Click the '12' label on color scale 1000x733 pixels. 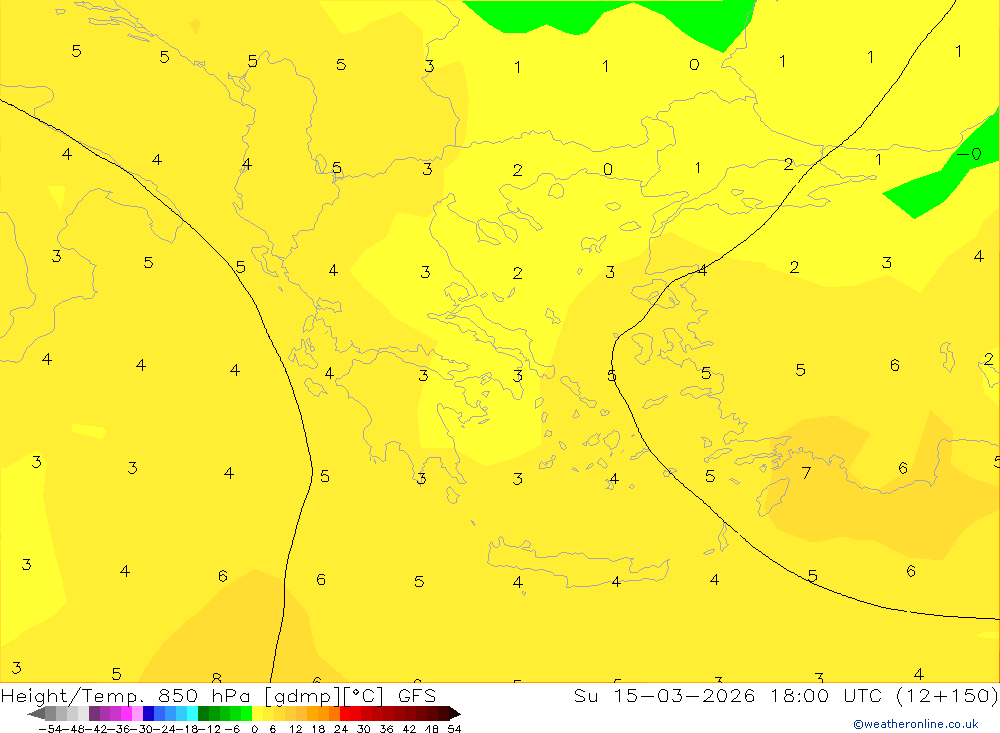(295, 729)
